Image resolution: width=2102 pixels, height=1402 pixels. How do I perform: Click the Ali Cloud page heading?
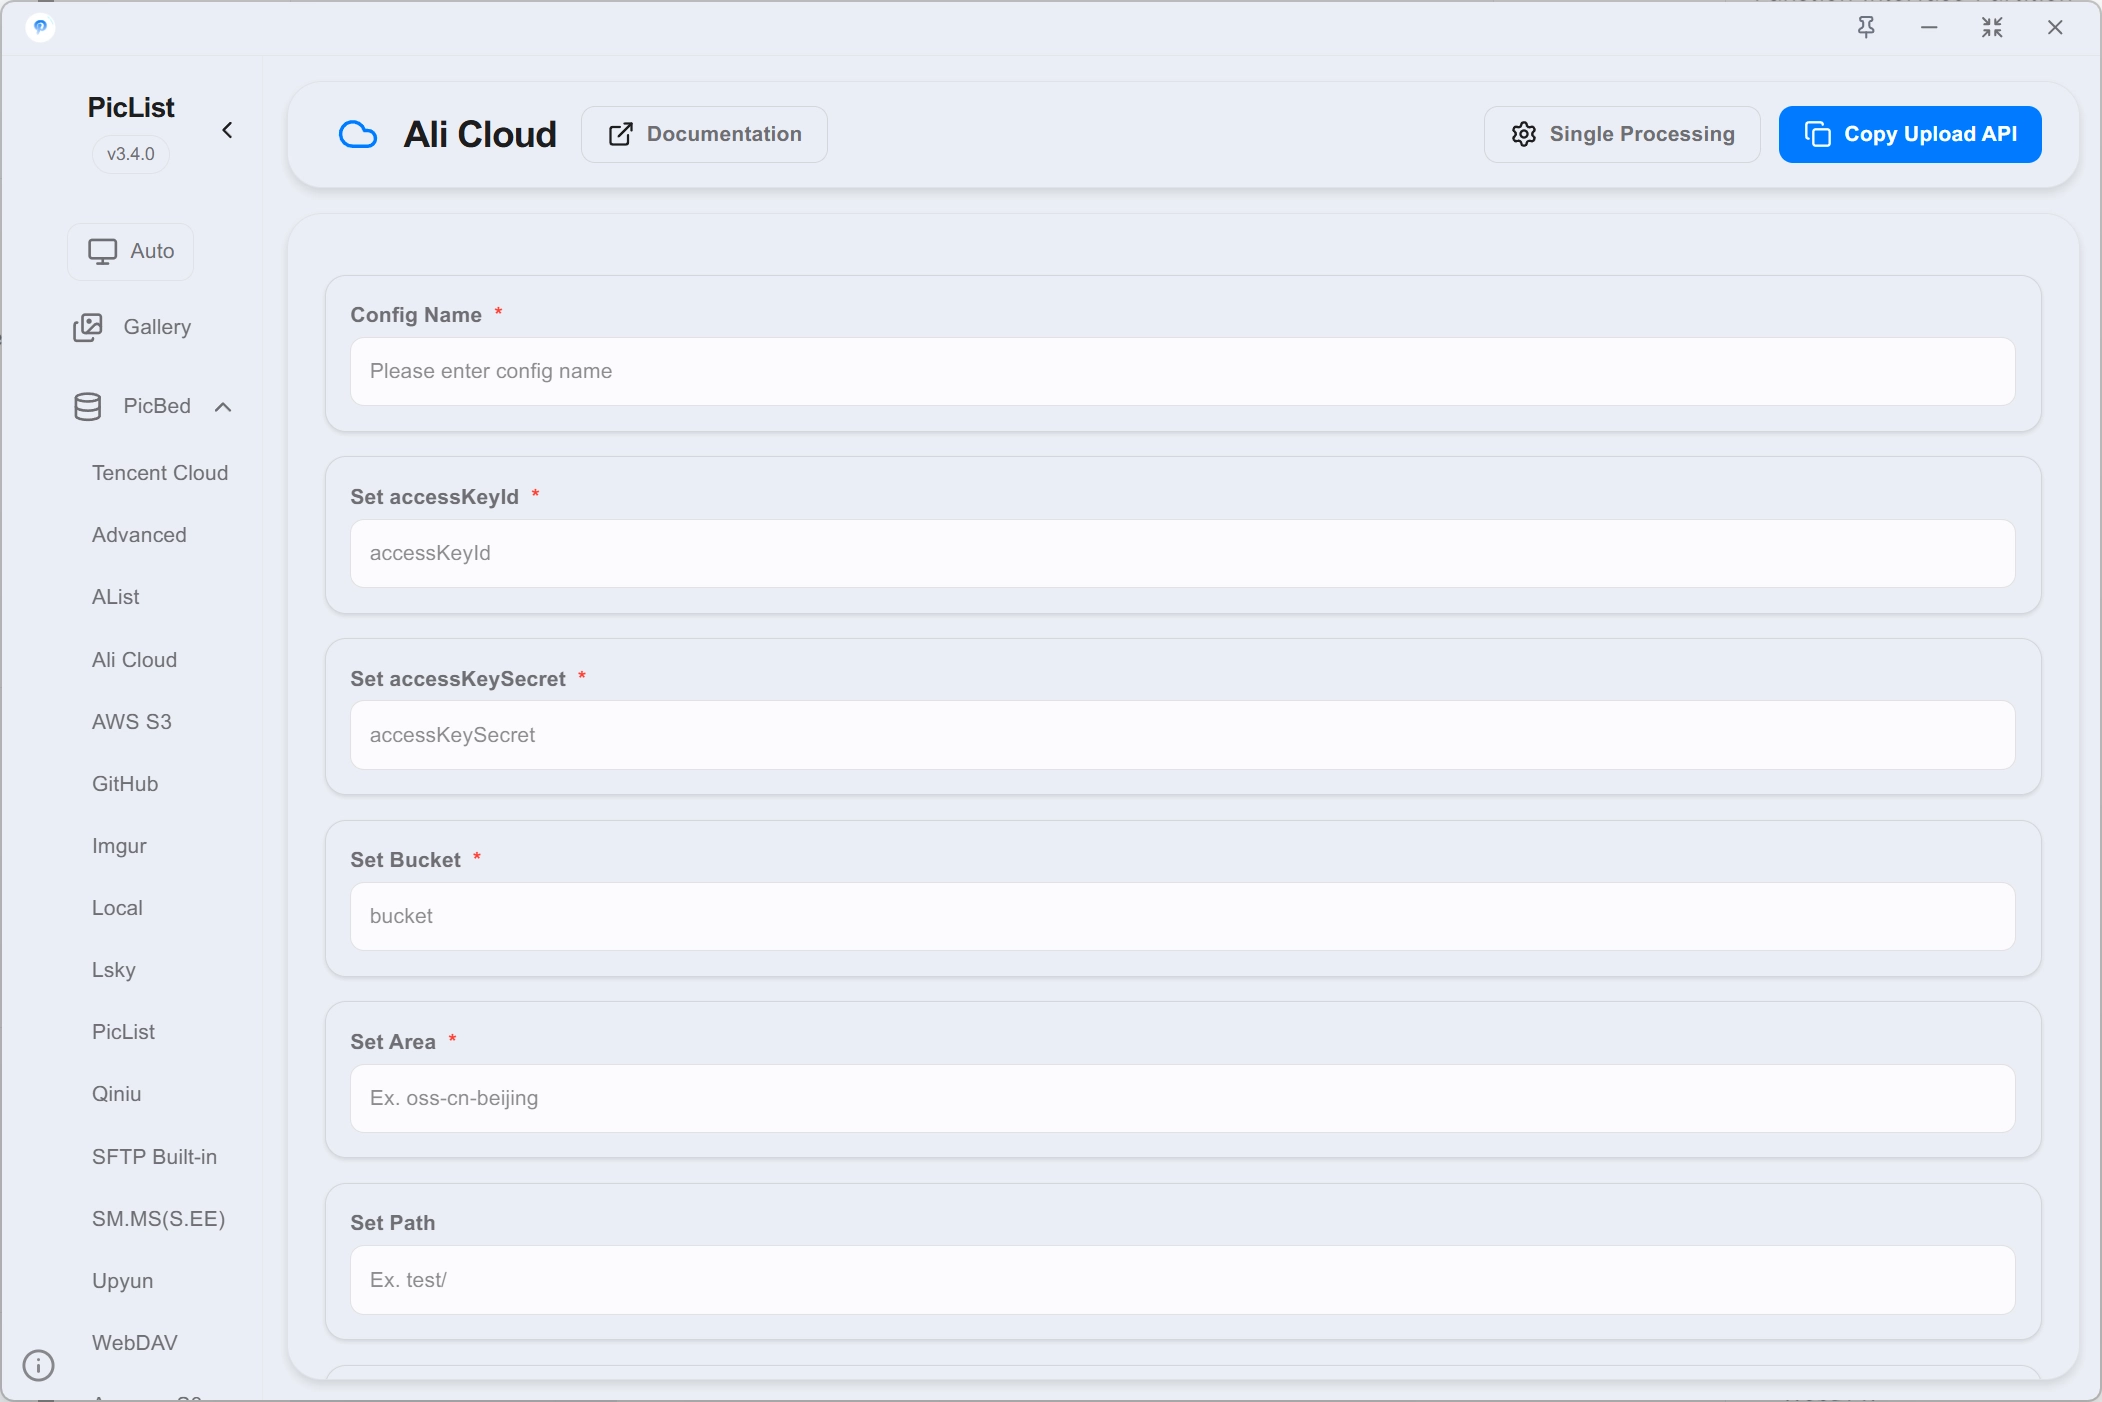[480, 134]
